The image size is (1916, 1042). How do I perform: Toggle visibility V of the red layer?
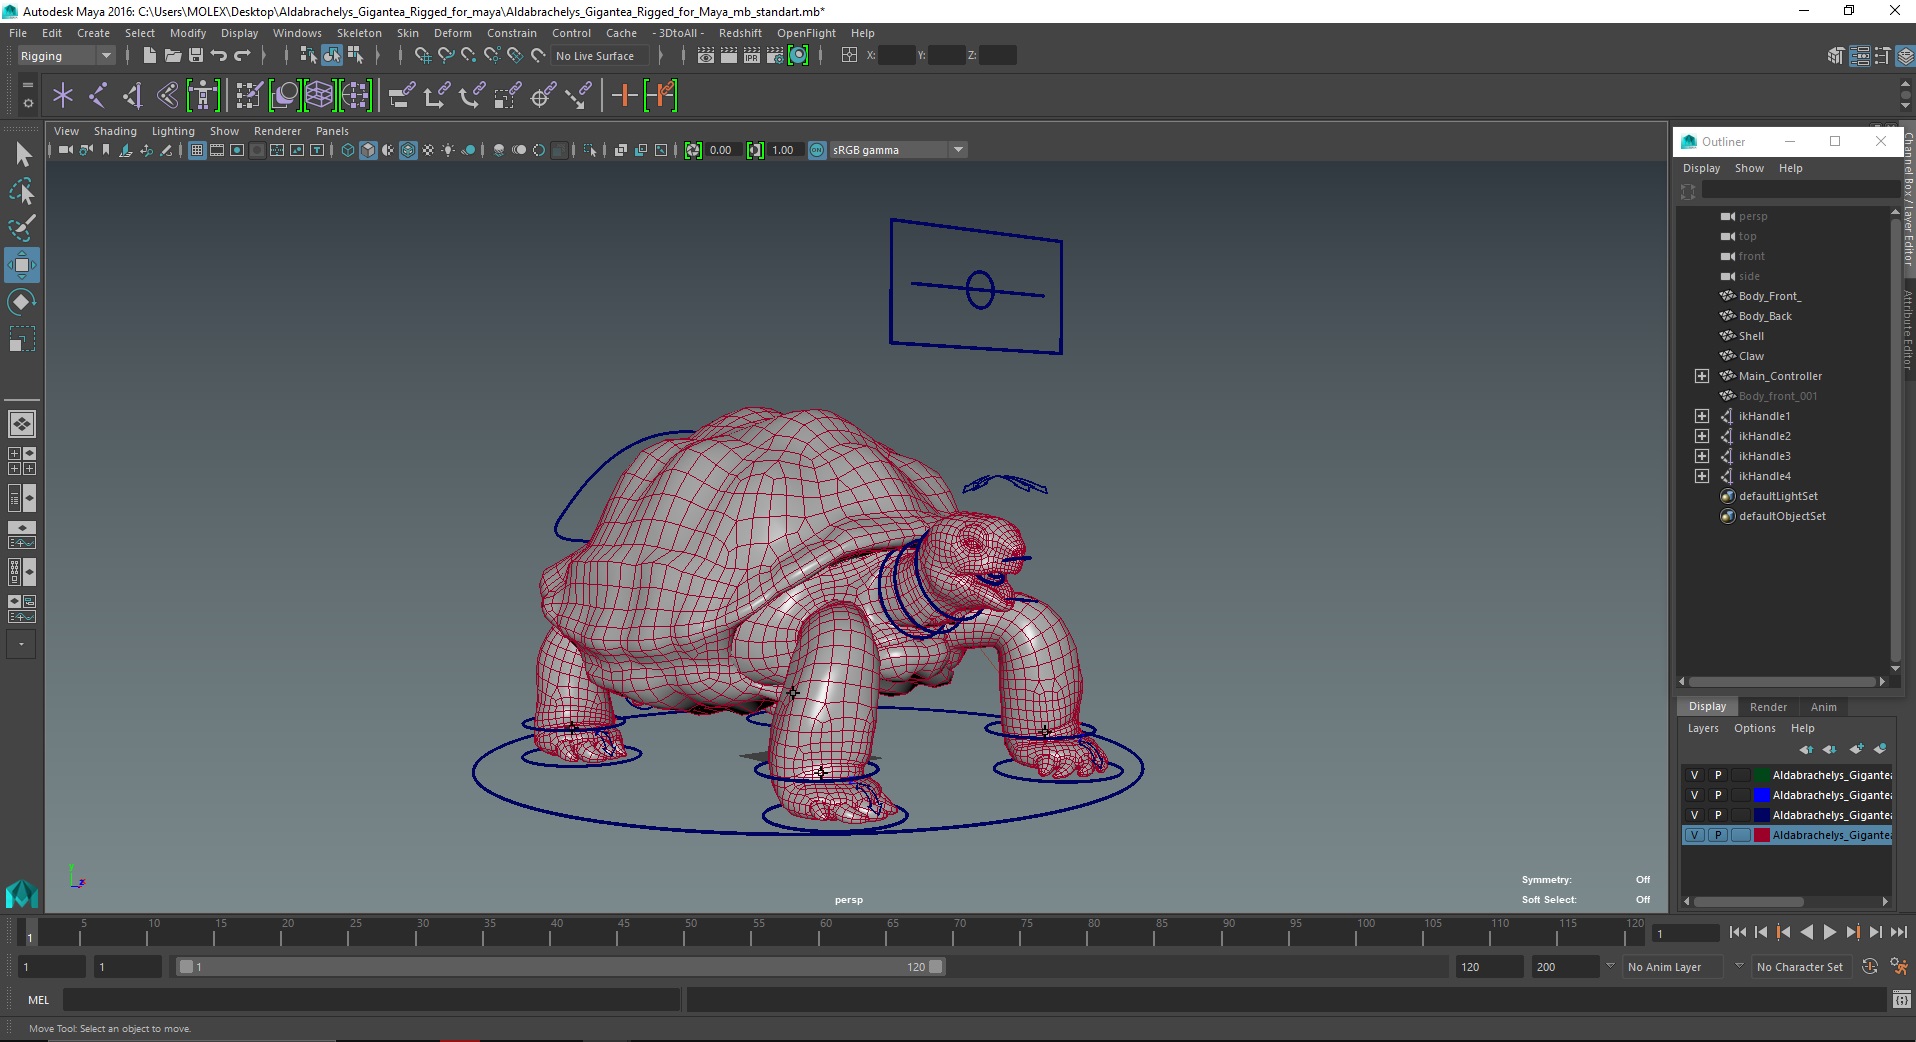[1694, 835]
